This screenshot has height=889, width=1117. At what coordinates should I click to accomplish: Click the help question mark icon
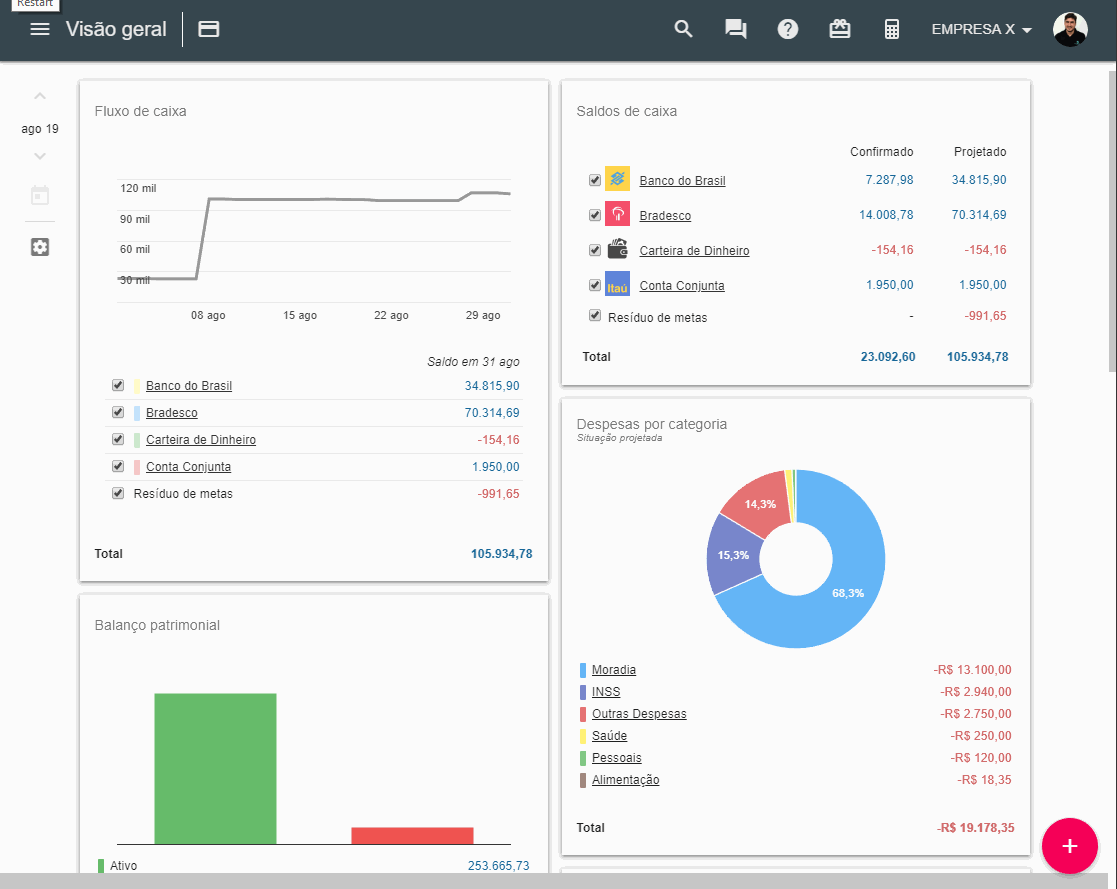pyautogui.click(x=788, y=29)
